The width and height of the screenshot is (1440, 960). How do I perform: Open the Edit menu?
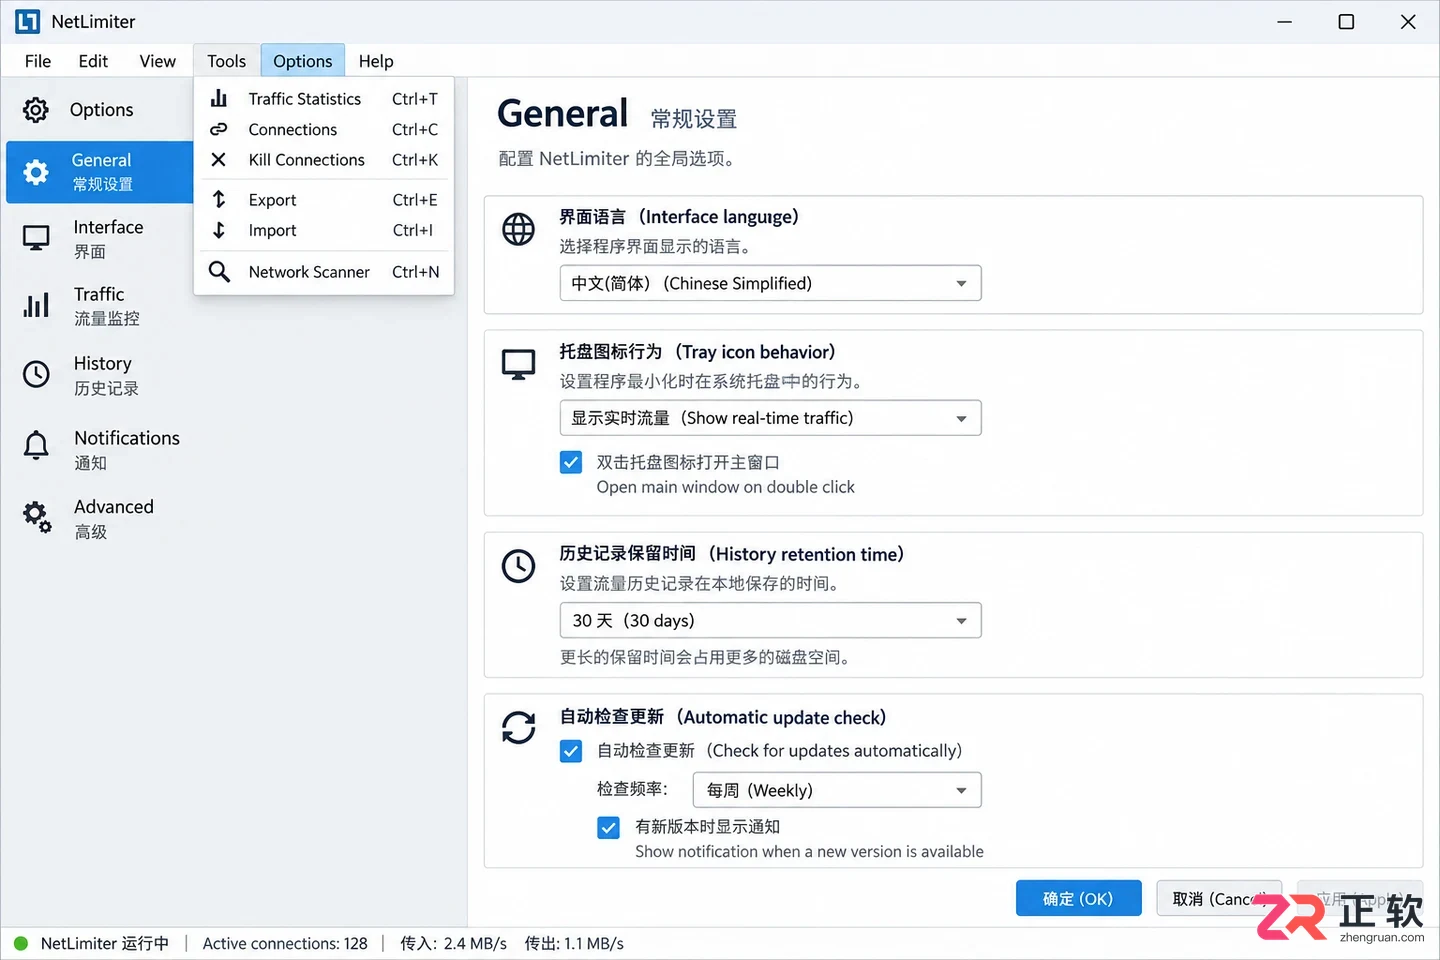tap(93, 61)
